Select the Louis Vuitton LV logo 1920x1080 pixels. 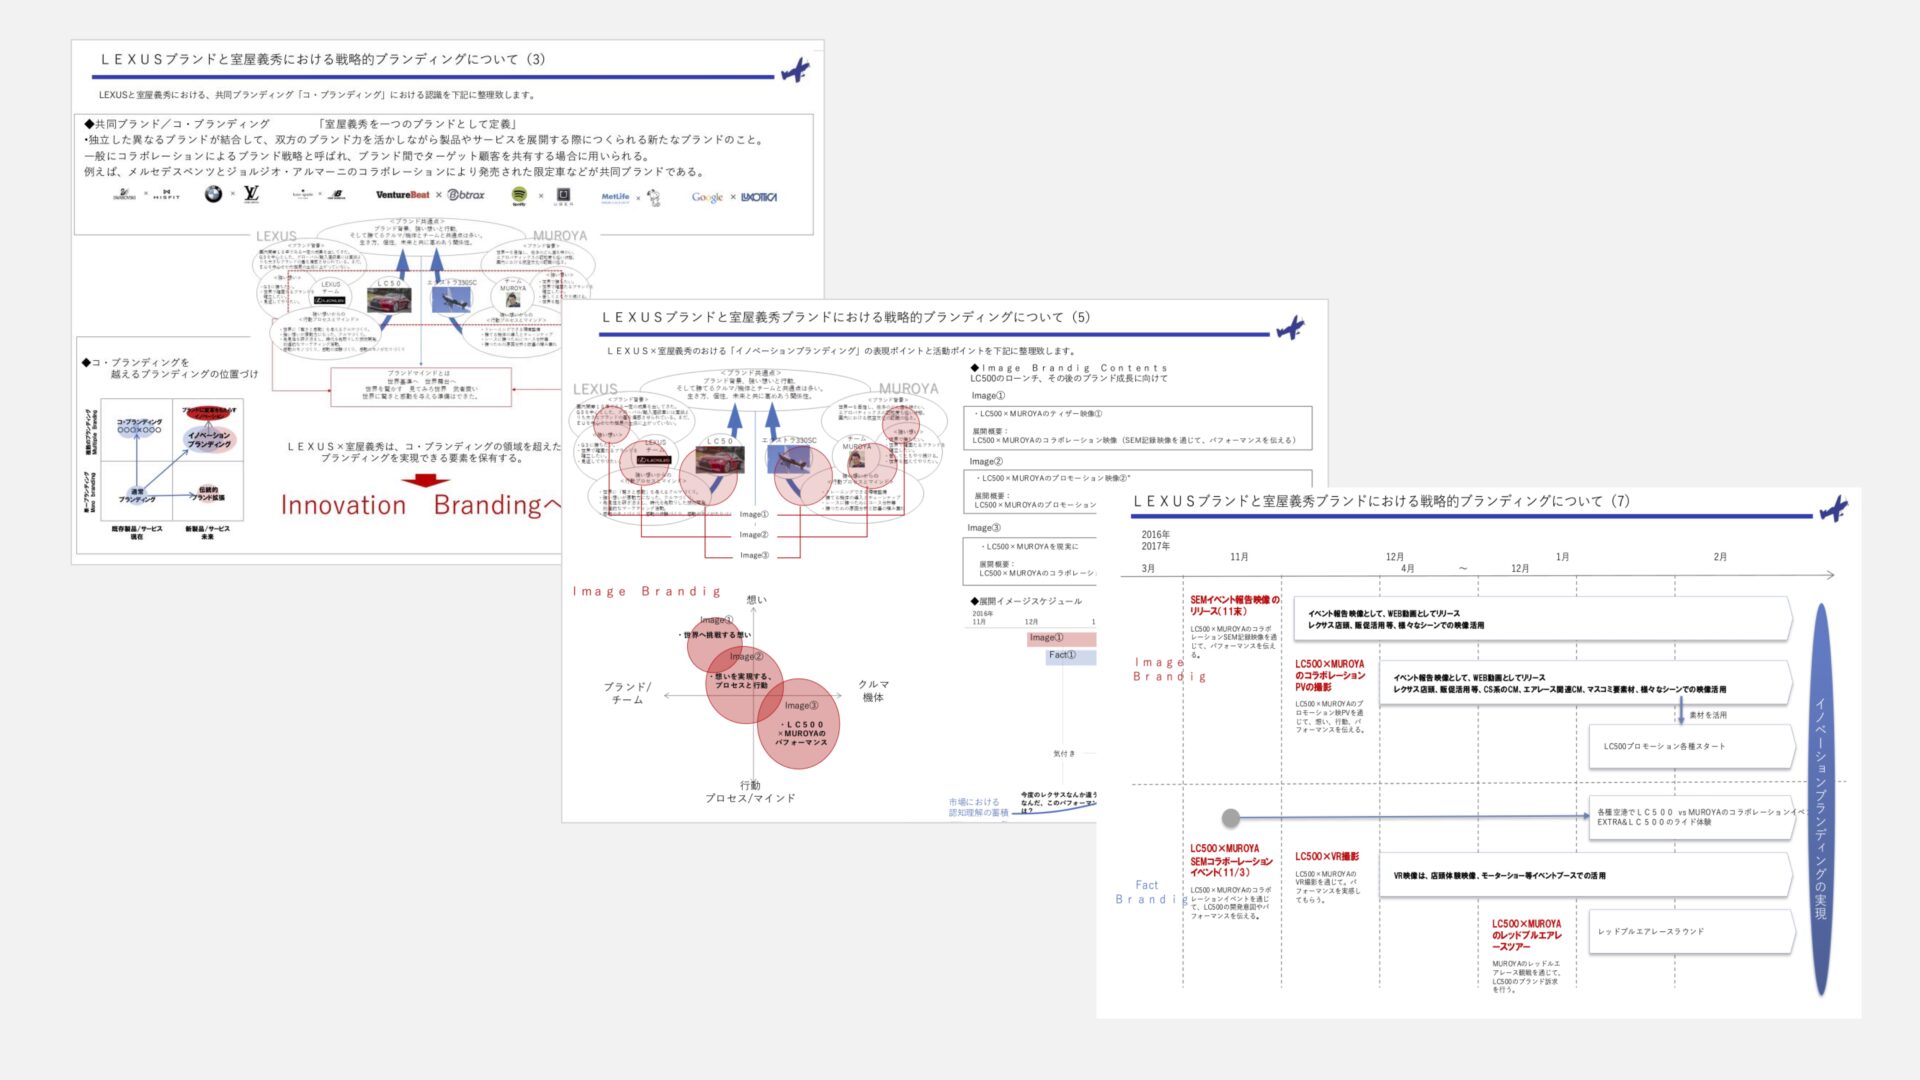(251, 194)
